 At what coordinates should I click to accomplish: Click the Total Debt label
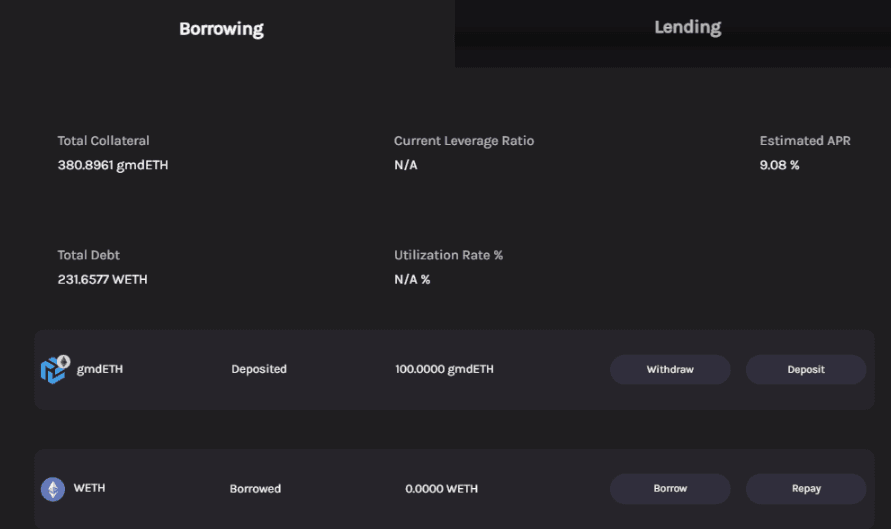click(x=89, y=255)
